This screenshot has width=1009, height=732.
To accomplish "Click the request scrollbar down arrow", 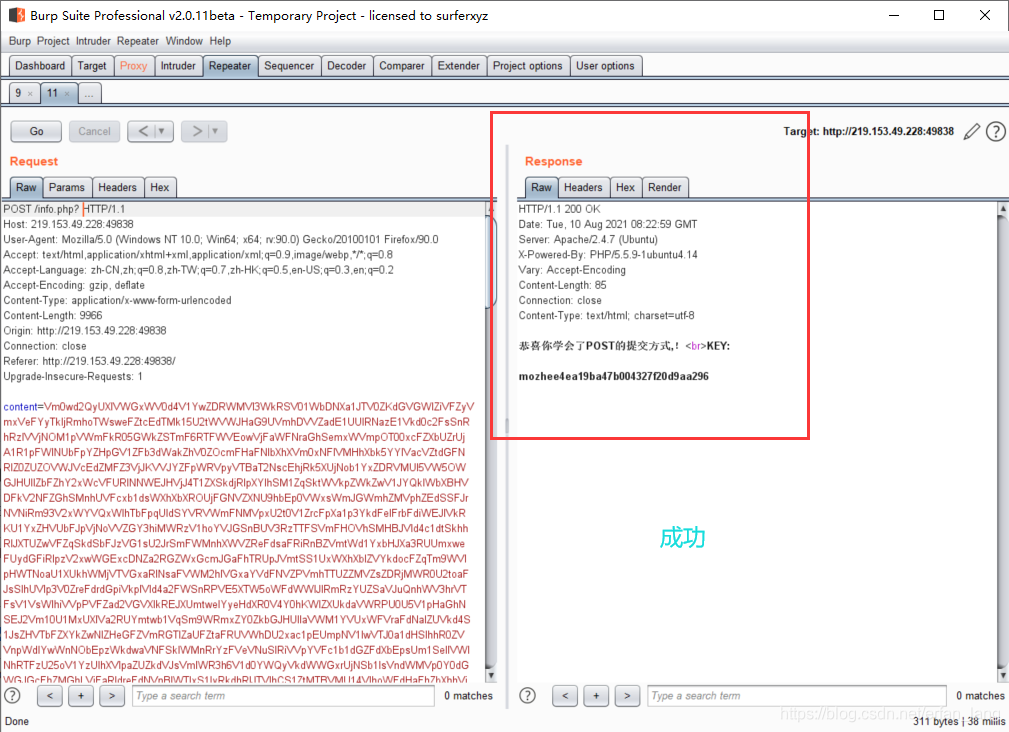I will pyautogui.click(x=491, y=675).
